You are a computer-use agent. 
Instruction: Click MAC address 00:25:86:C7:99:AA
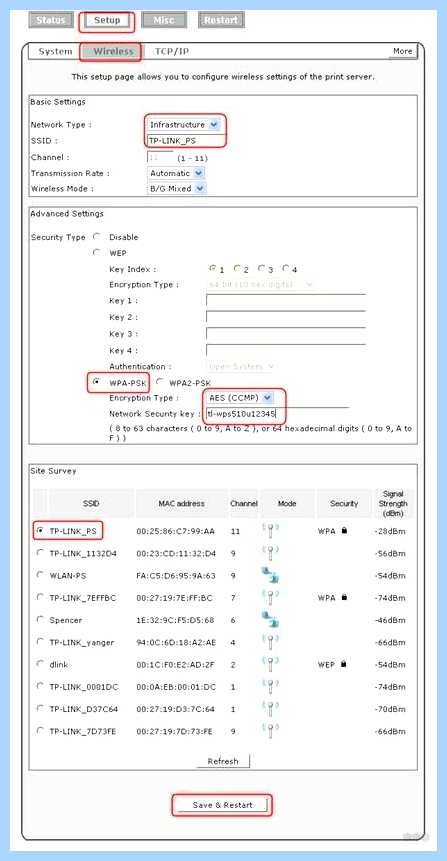(176, 532)
